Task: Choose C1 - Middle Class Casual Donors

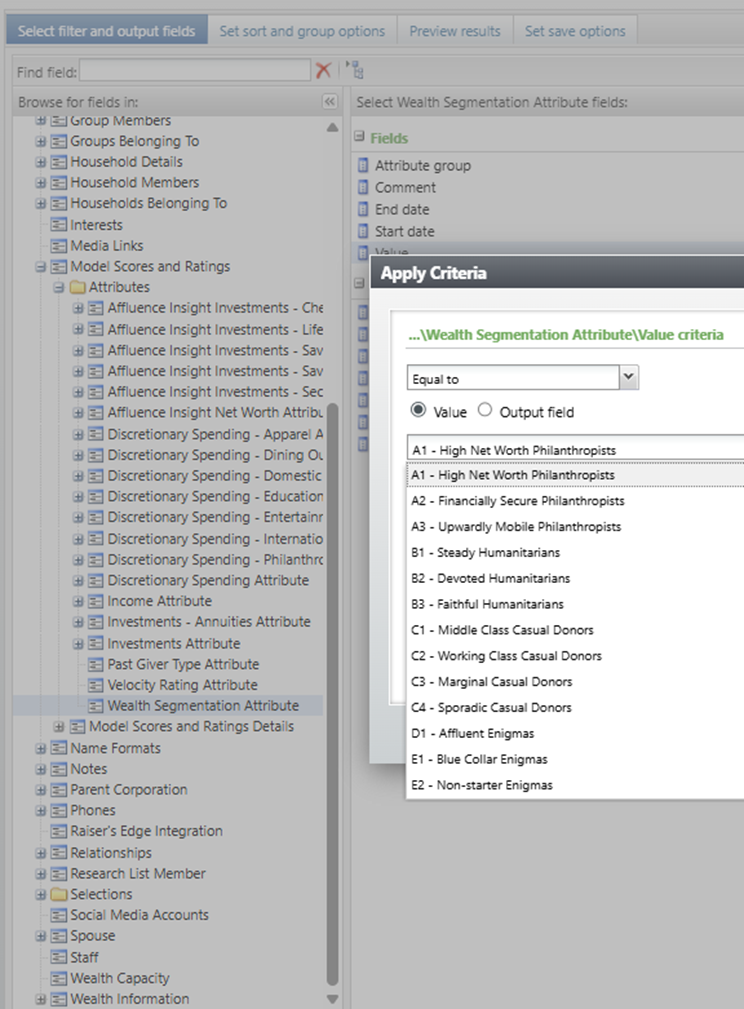Action: tap(575, 630)
